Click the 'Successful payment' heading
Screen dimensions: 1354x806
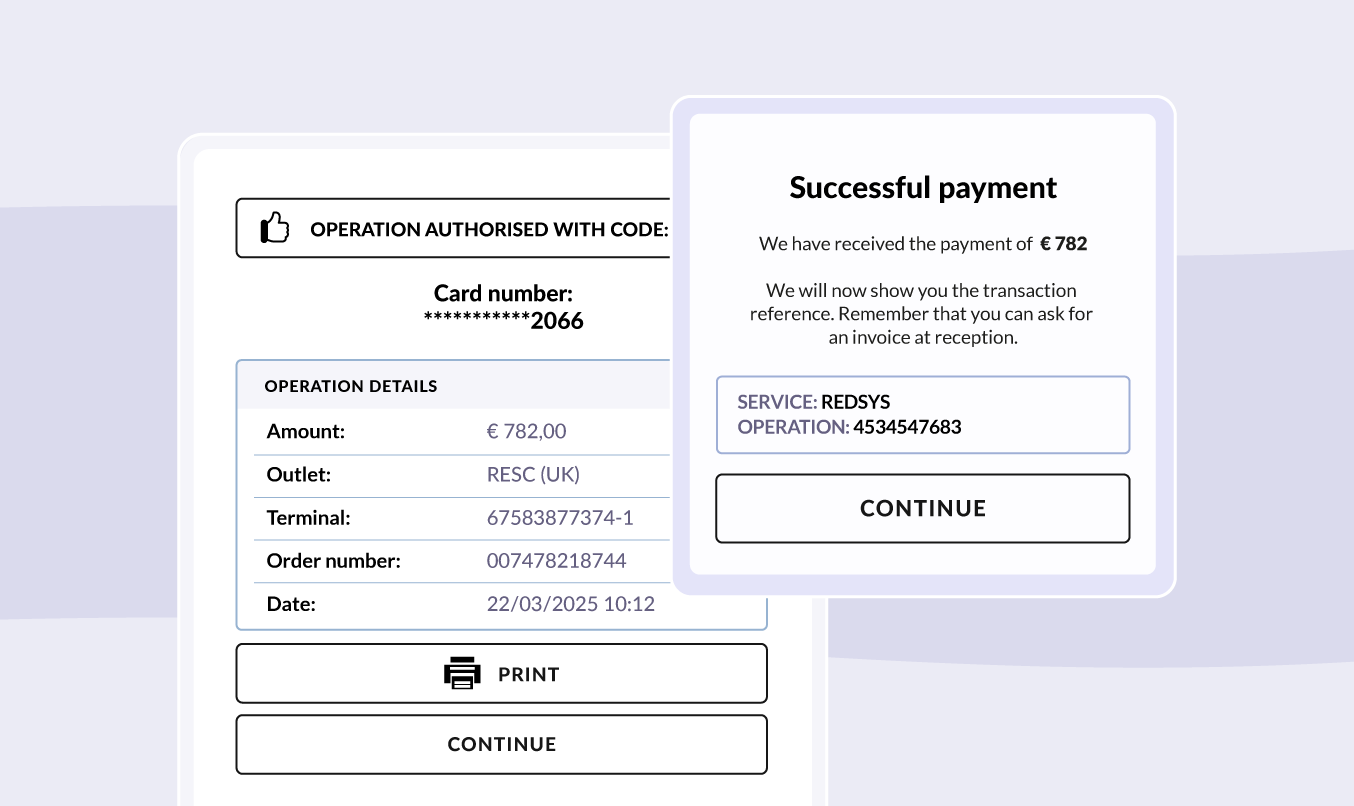click(923, 187)
